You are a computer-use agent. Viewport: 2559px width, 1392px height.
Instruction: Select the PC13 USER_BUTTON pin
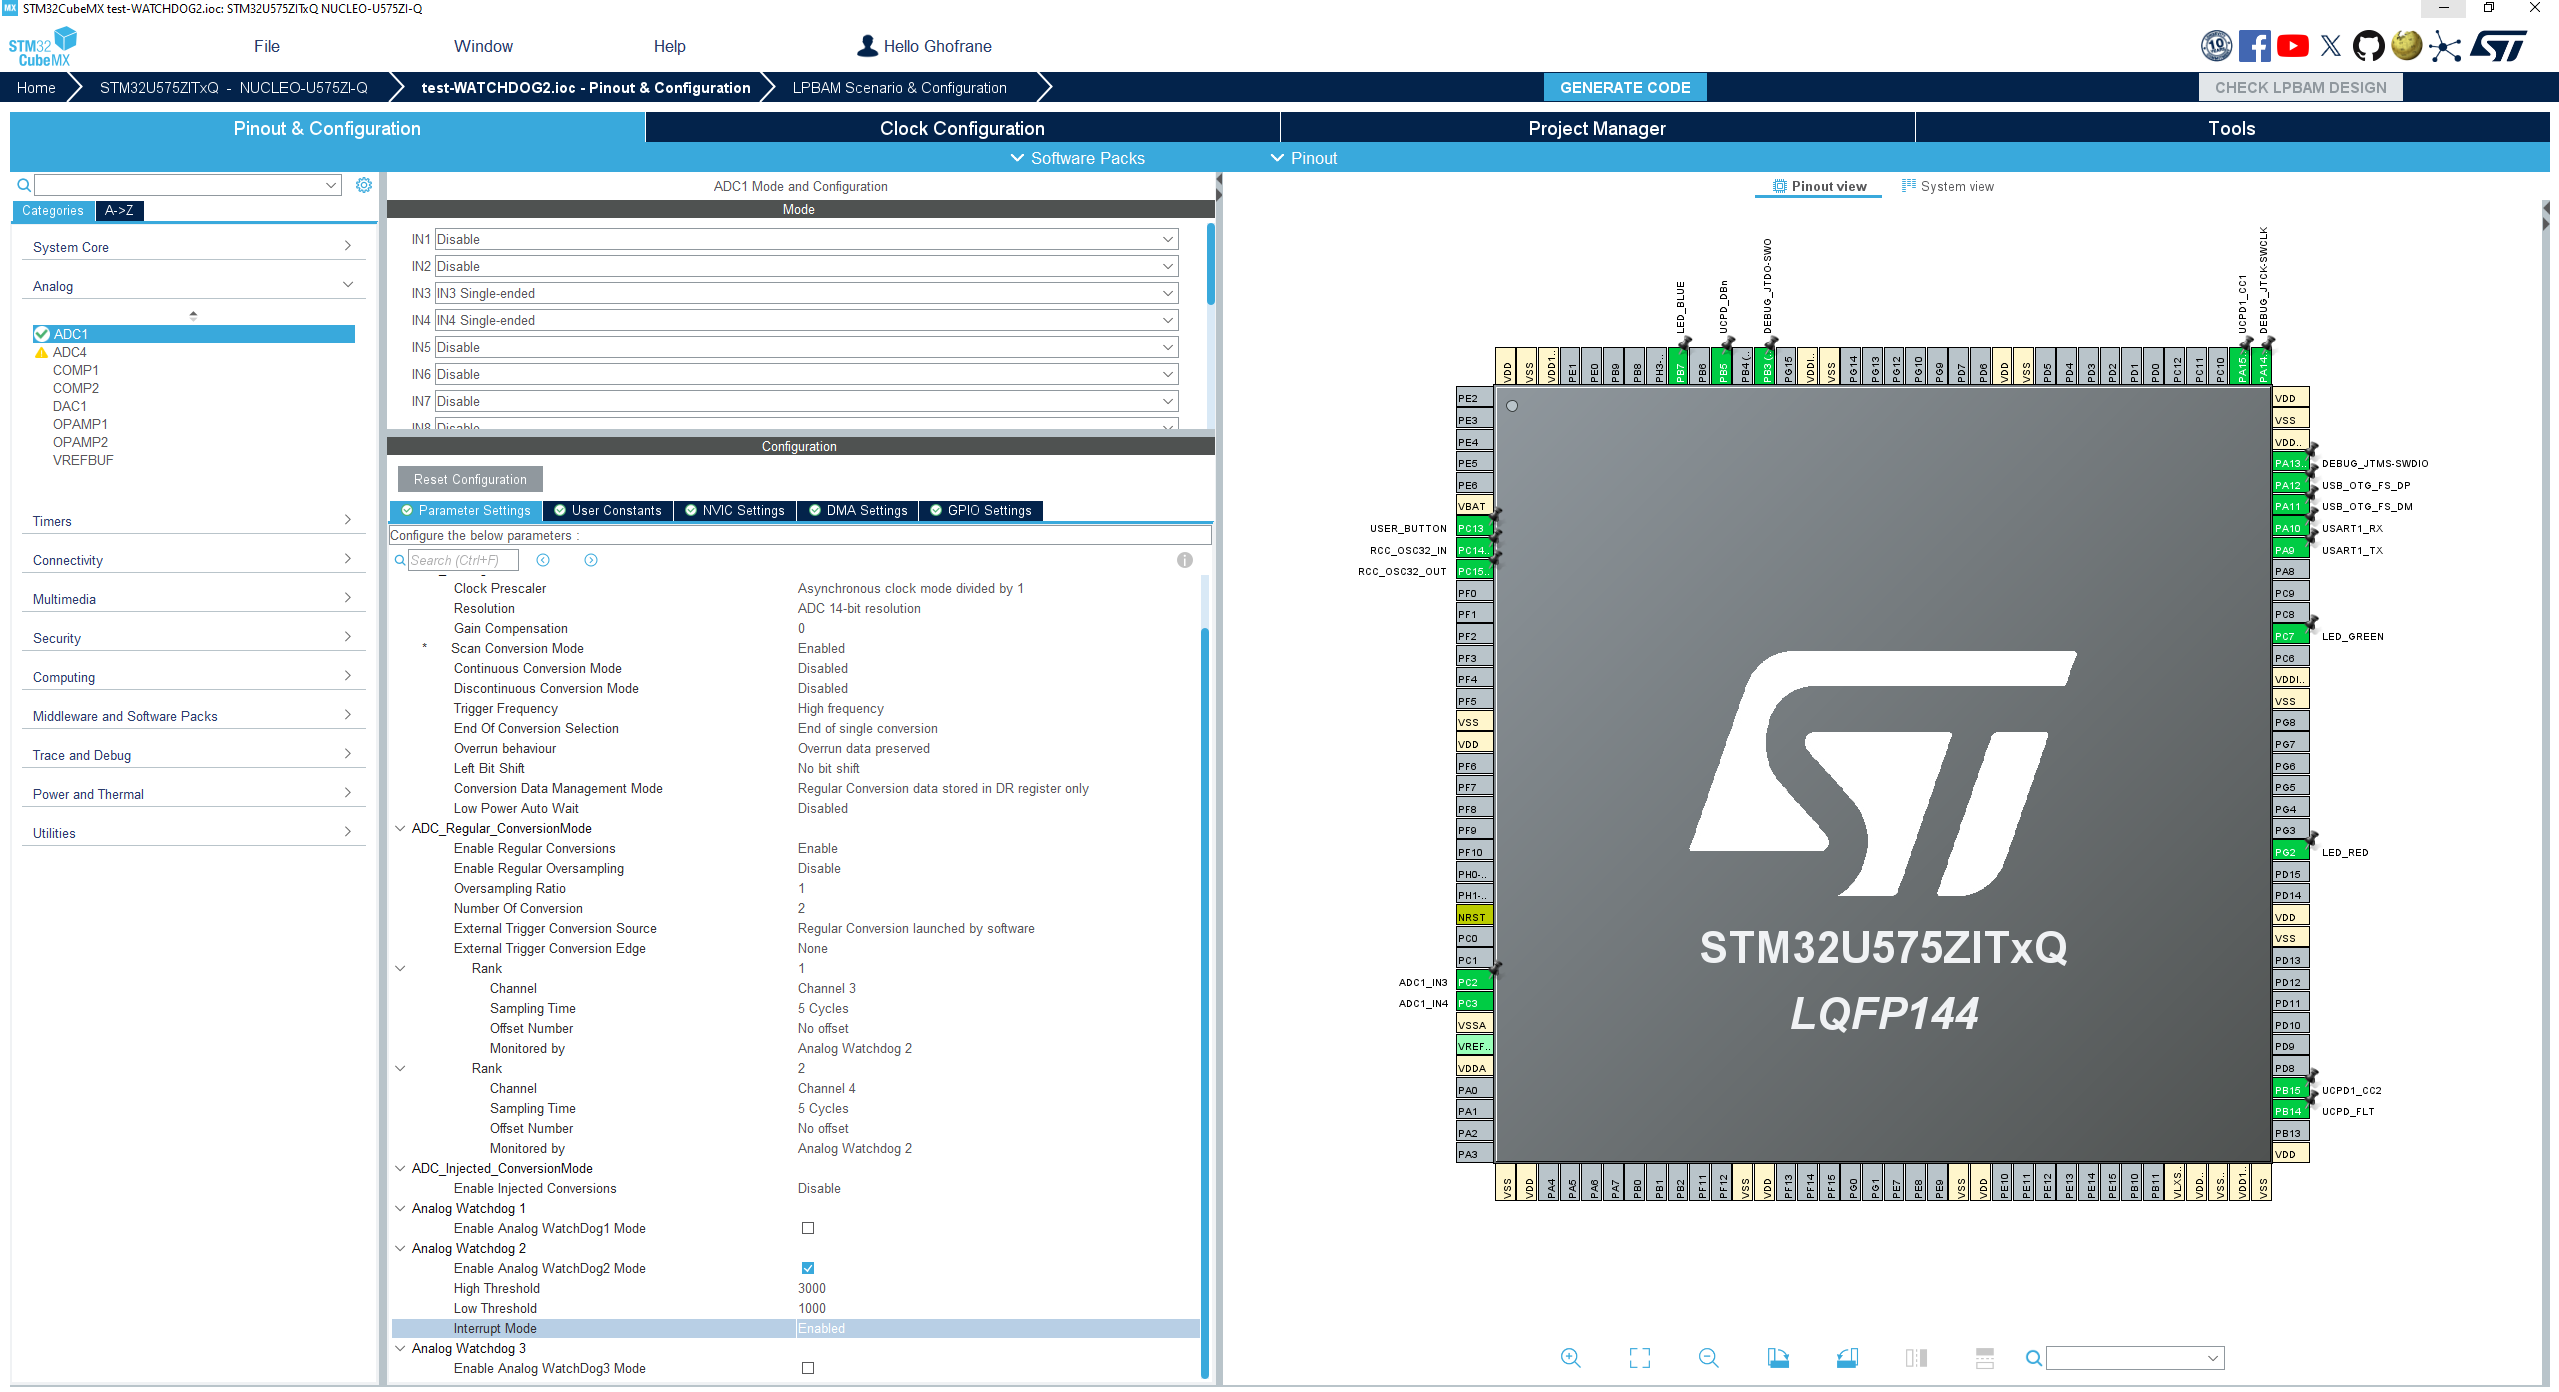pyautogui.click(x=1473, y=527)
